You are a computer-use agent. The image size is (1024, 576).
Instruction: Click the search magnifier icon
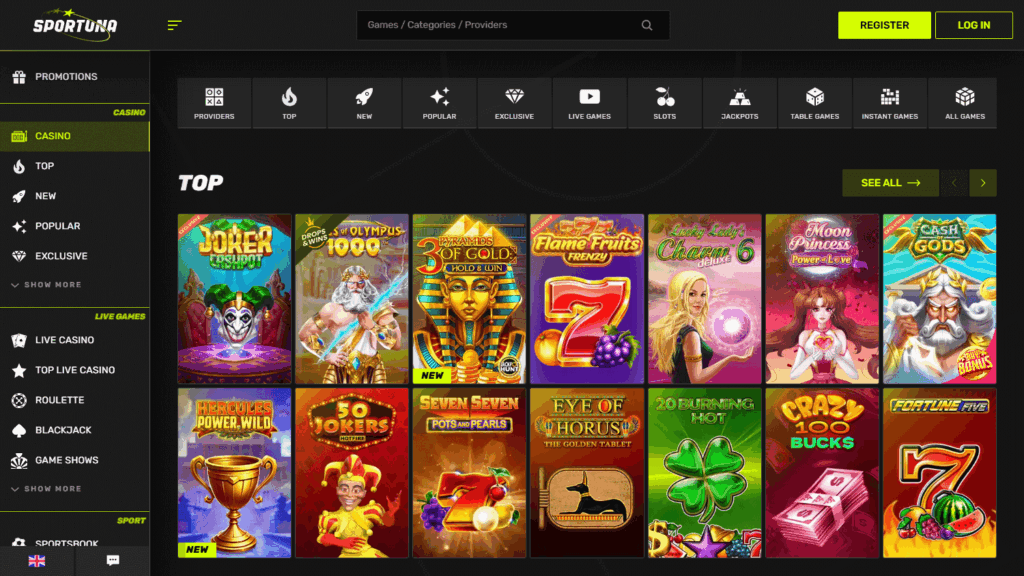click(x=647, y=25)
